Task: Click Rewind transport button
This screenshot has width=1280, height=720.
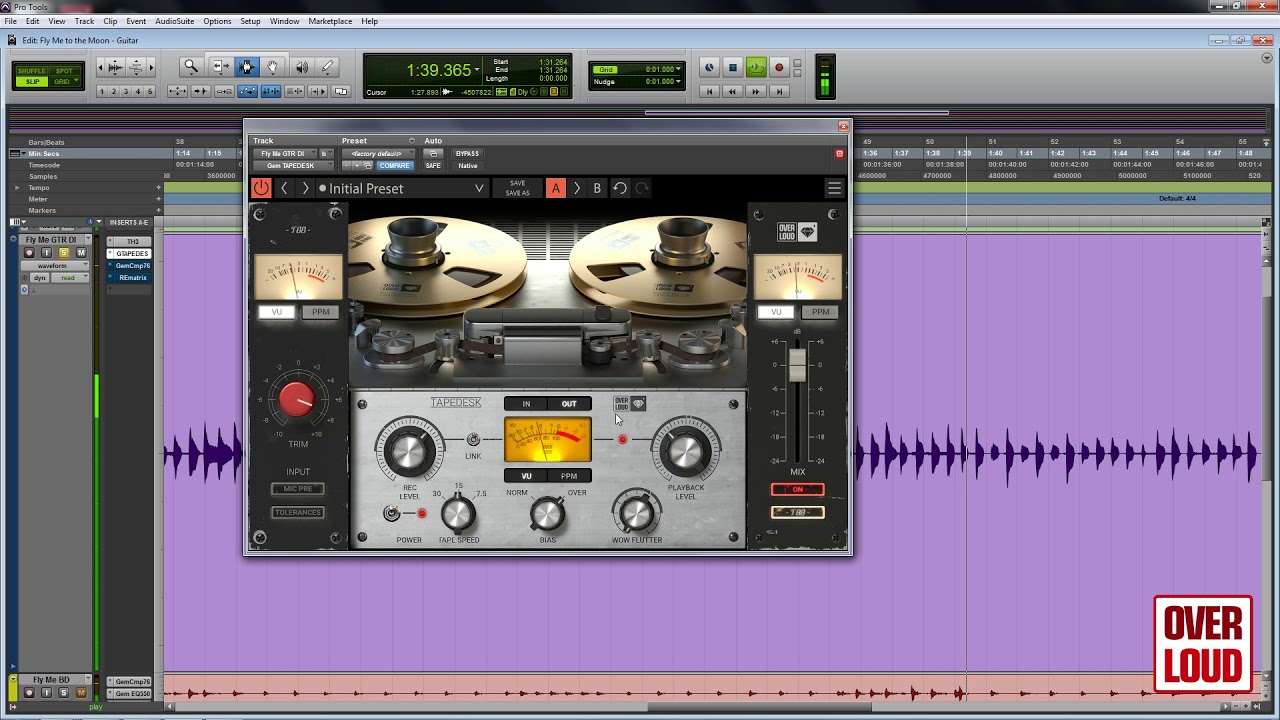Action: [x=732, y=91]
